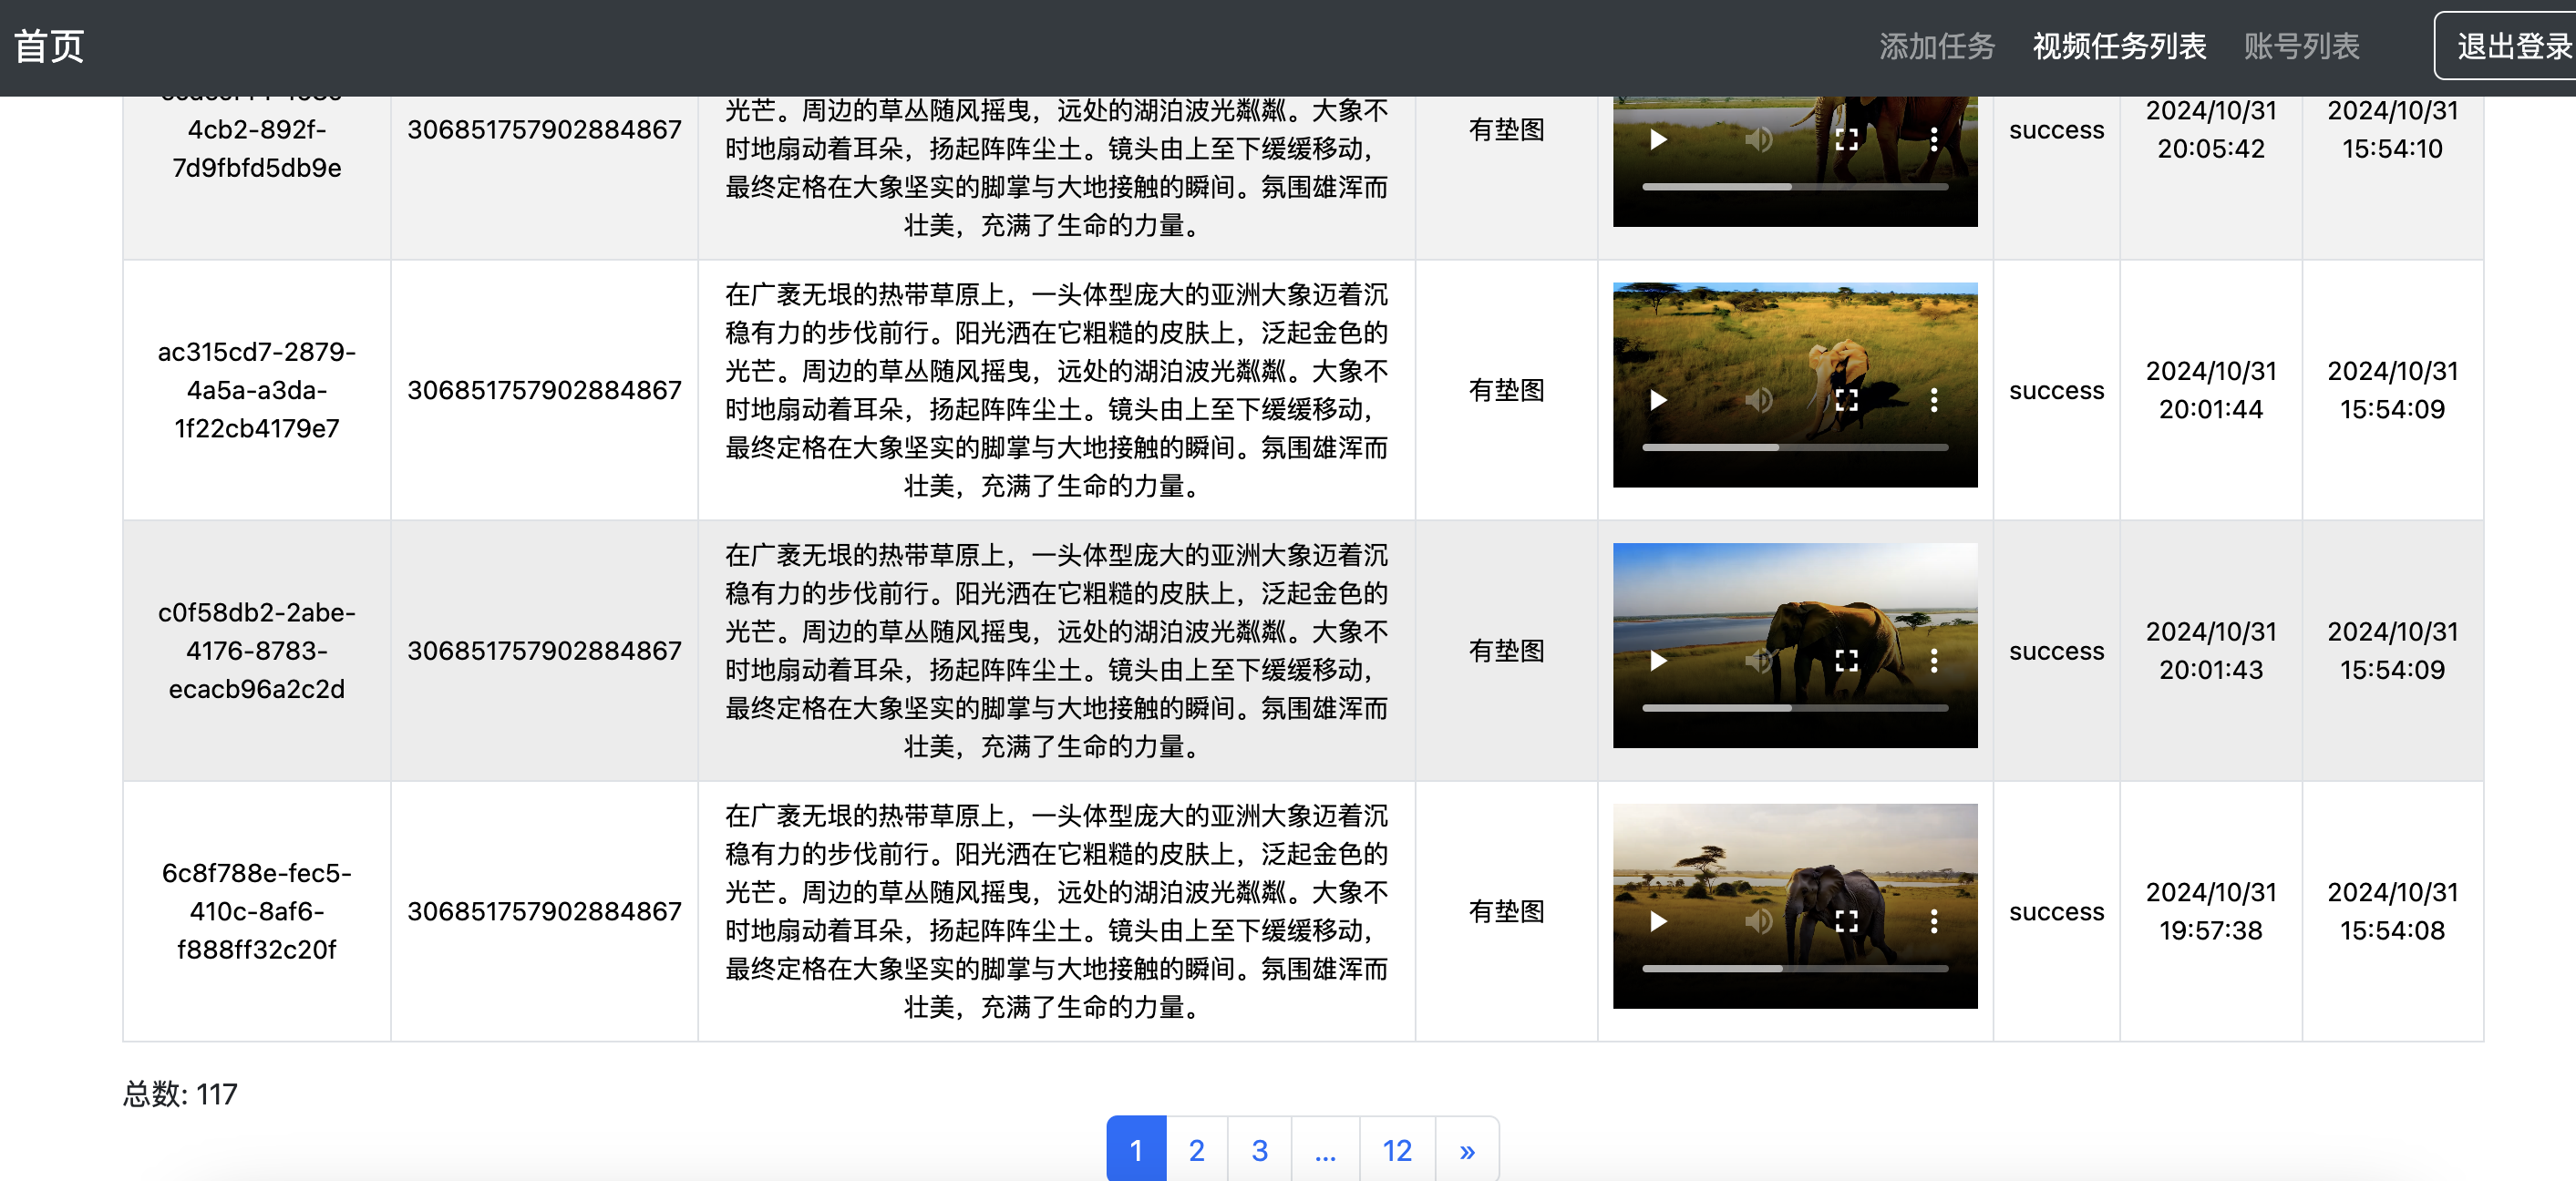Enter fullscreen on the 6c8f788e video
The image size is (2576, 1181).
[x=1846, y=921]
